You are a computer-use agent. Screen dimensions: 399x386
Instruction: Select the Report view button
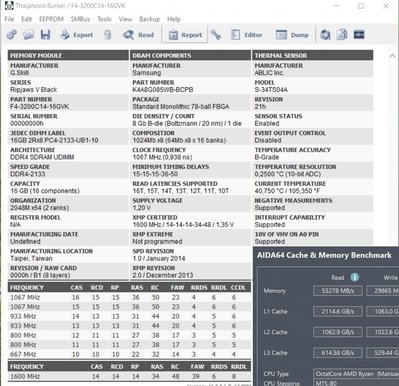click(185, 35)
